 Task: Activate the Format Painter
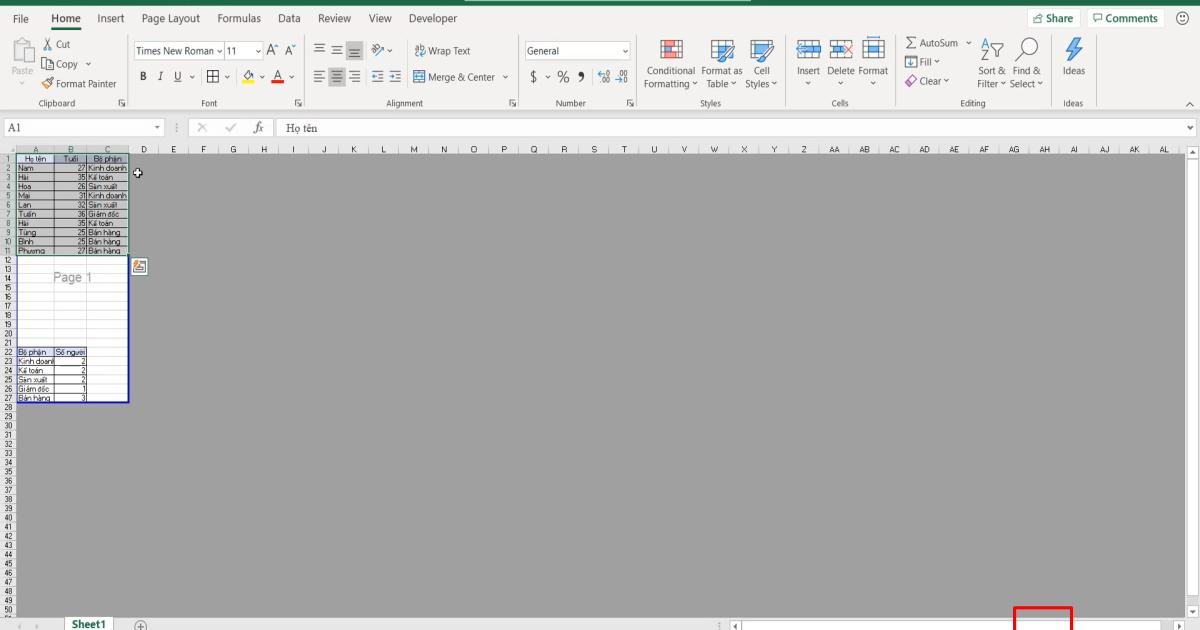80,83
